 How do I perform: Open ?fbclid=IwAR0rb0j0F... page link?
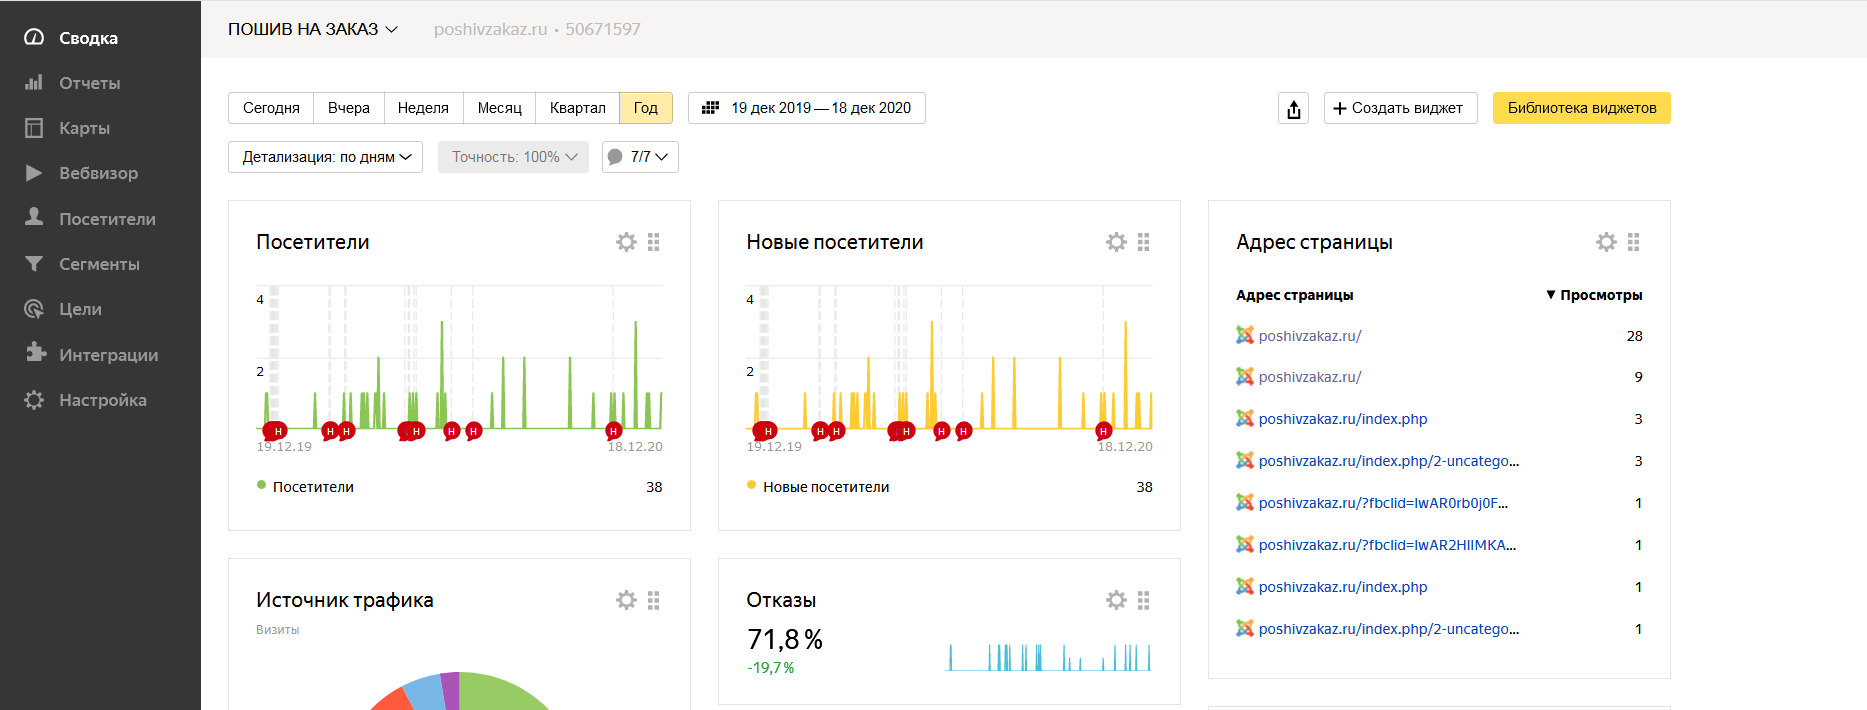(x=1383, y=503)
